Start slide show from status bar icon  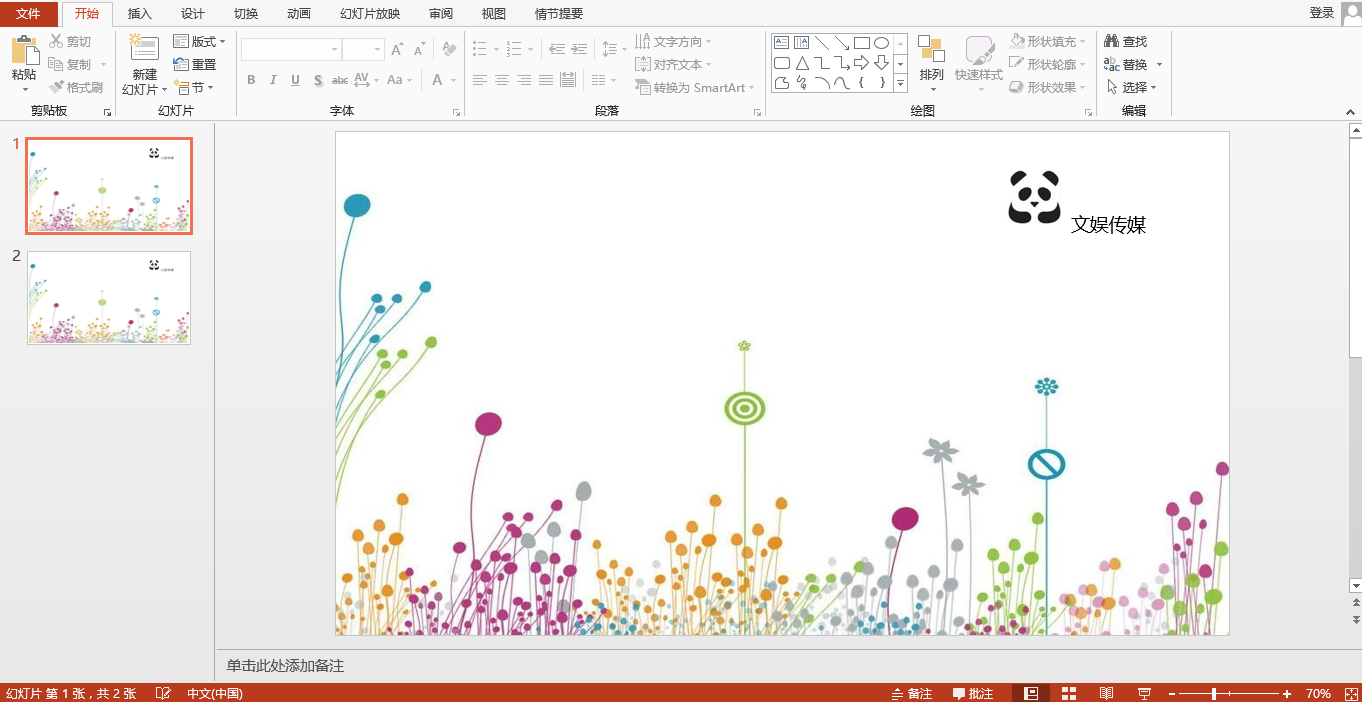pyautogui.click(x=1144, y=693)
